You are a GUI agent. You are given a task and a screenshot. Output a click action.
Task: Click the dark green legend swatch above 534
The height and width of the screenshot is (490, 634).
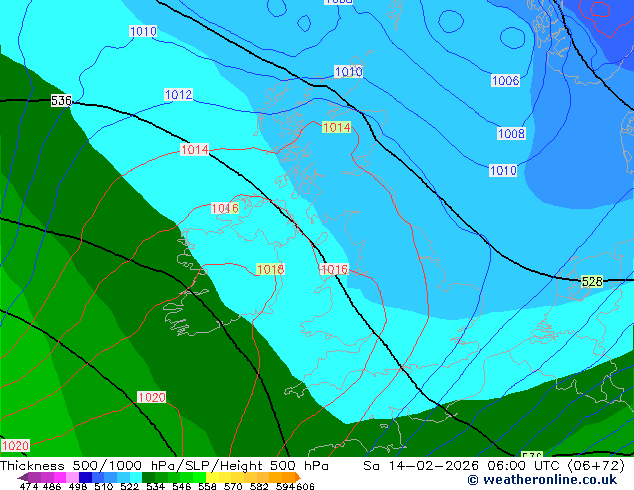pyautogui.click(x=146, y=477)
